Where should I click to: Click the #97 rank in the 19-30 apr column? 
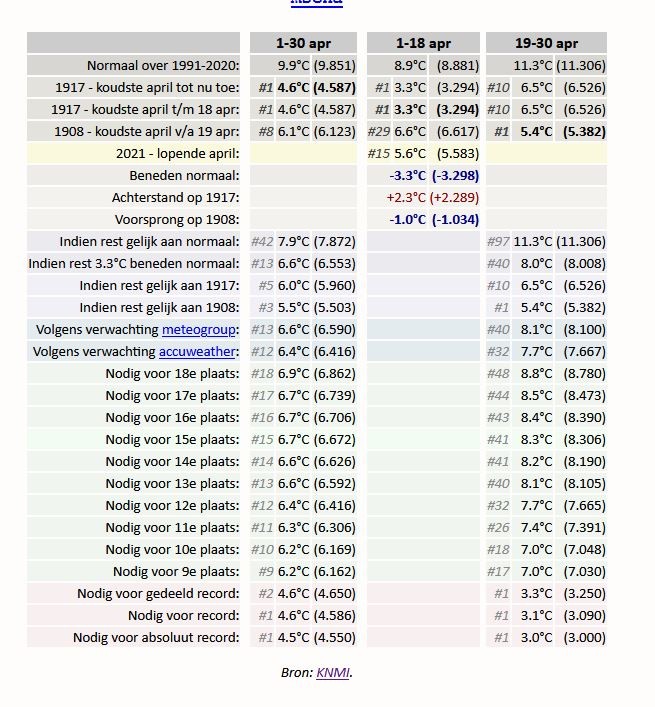[498, 242]
